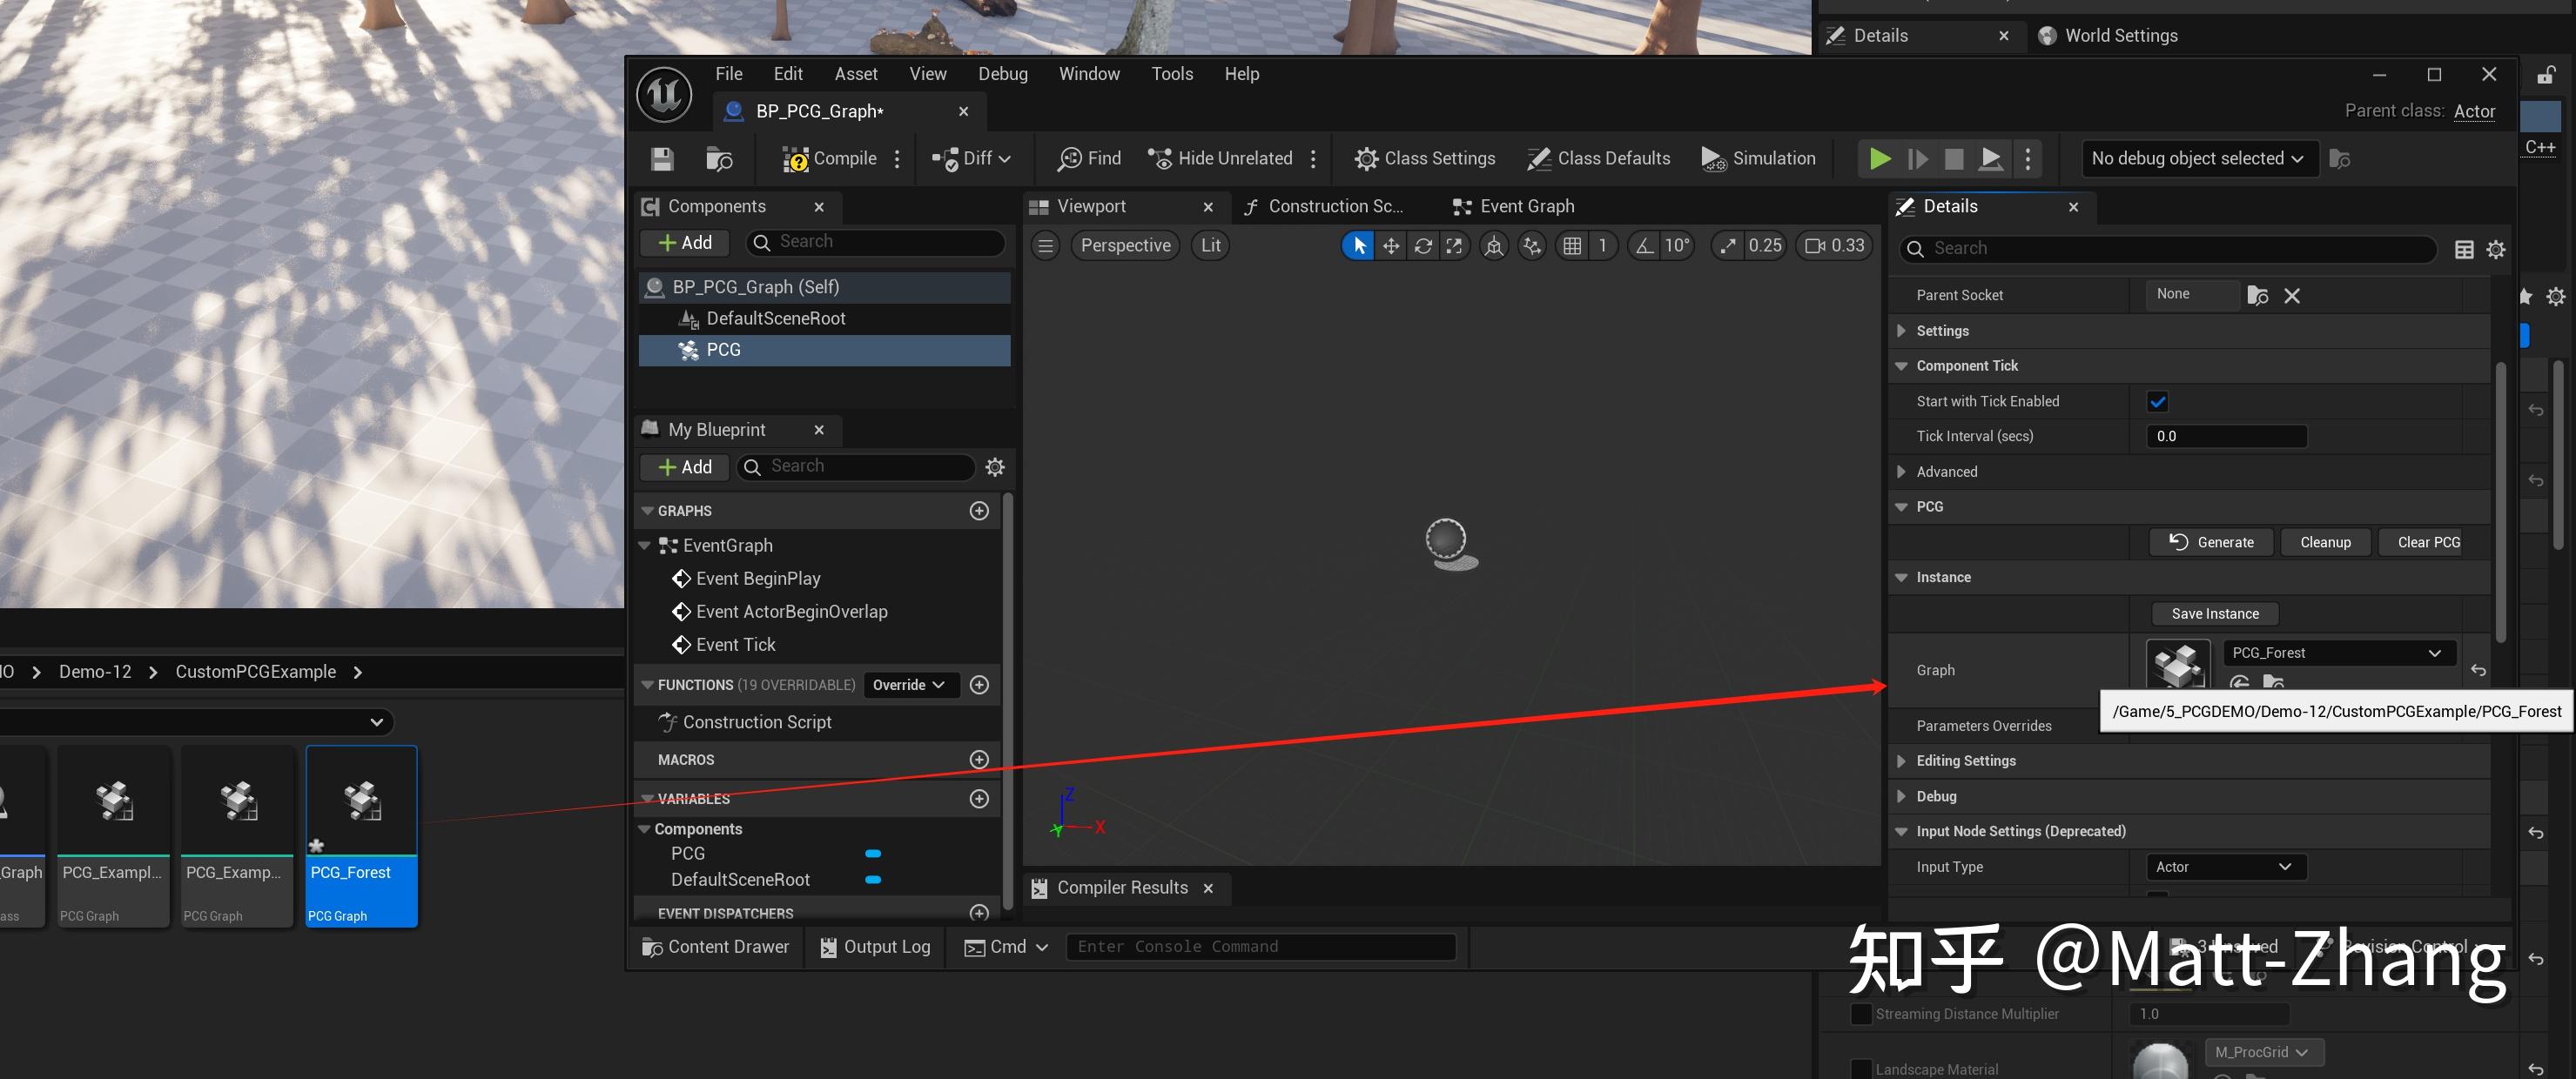Enable Streaming Distance Multiplier checkbox
This screenshot has width=2576, height=1079.
coord(1861,1014)
